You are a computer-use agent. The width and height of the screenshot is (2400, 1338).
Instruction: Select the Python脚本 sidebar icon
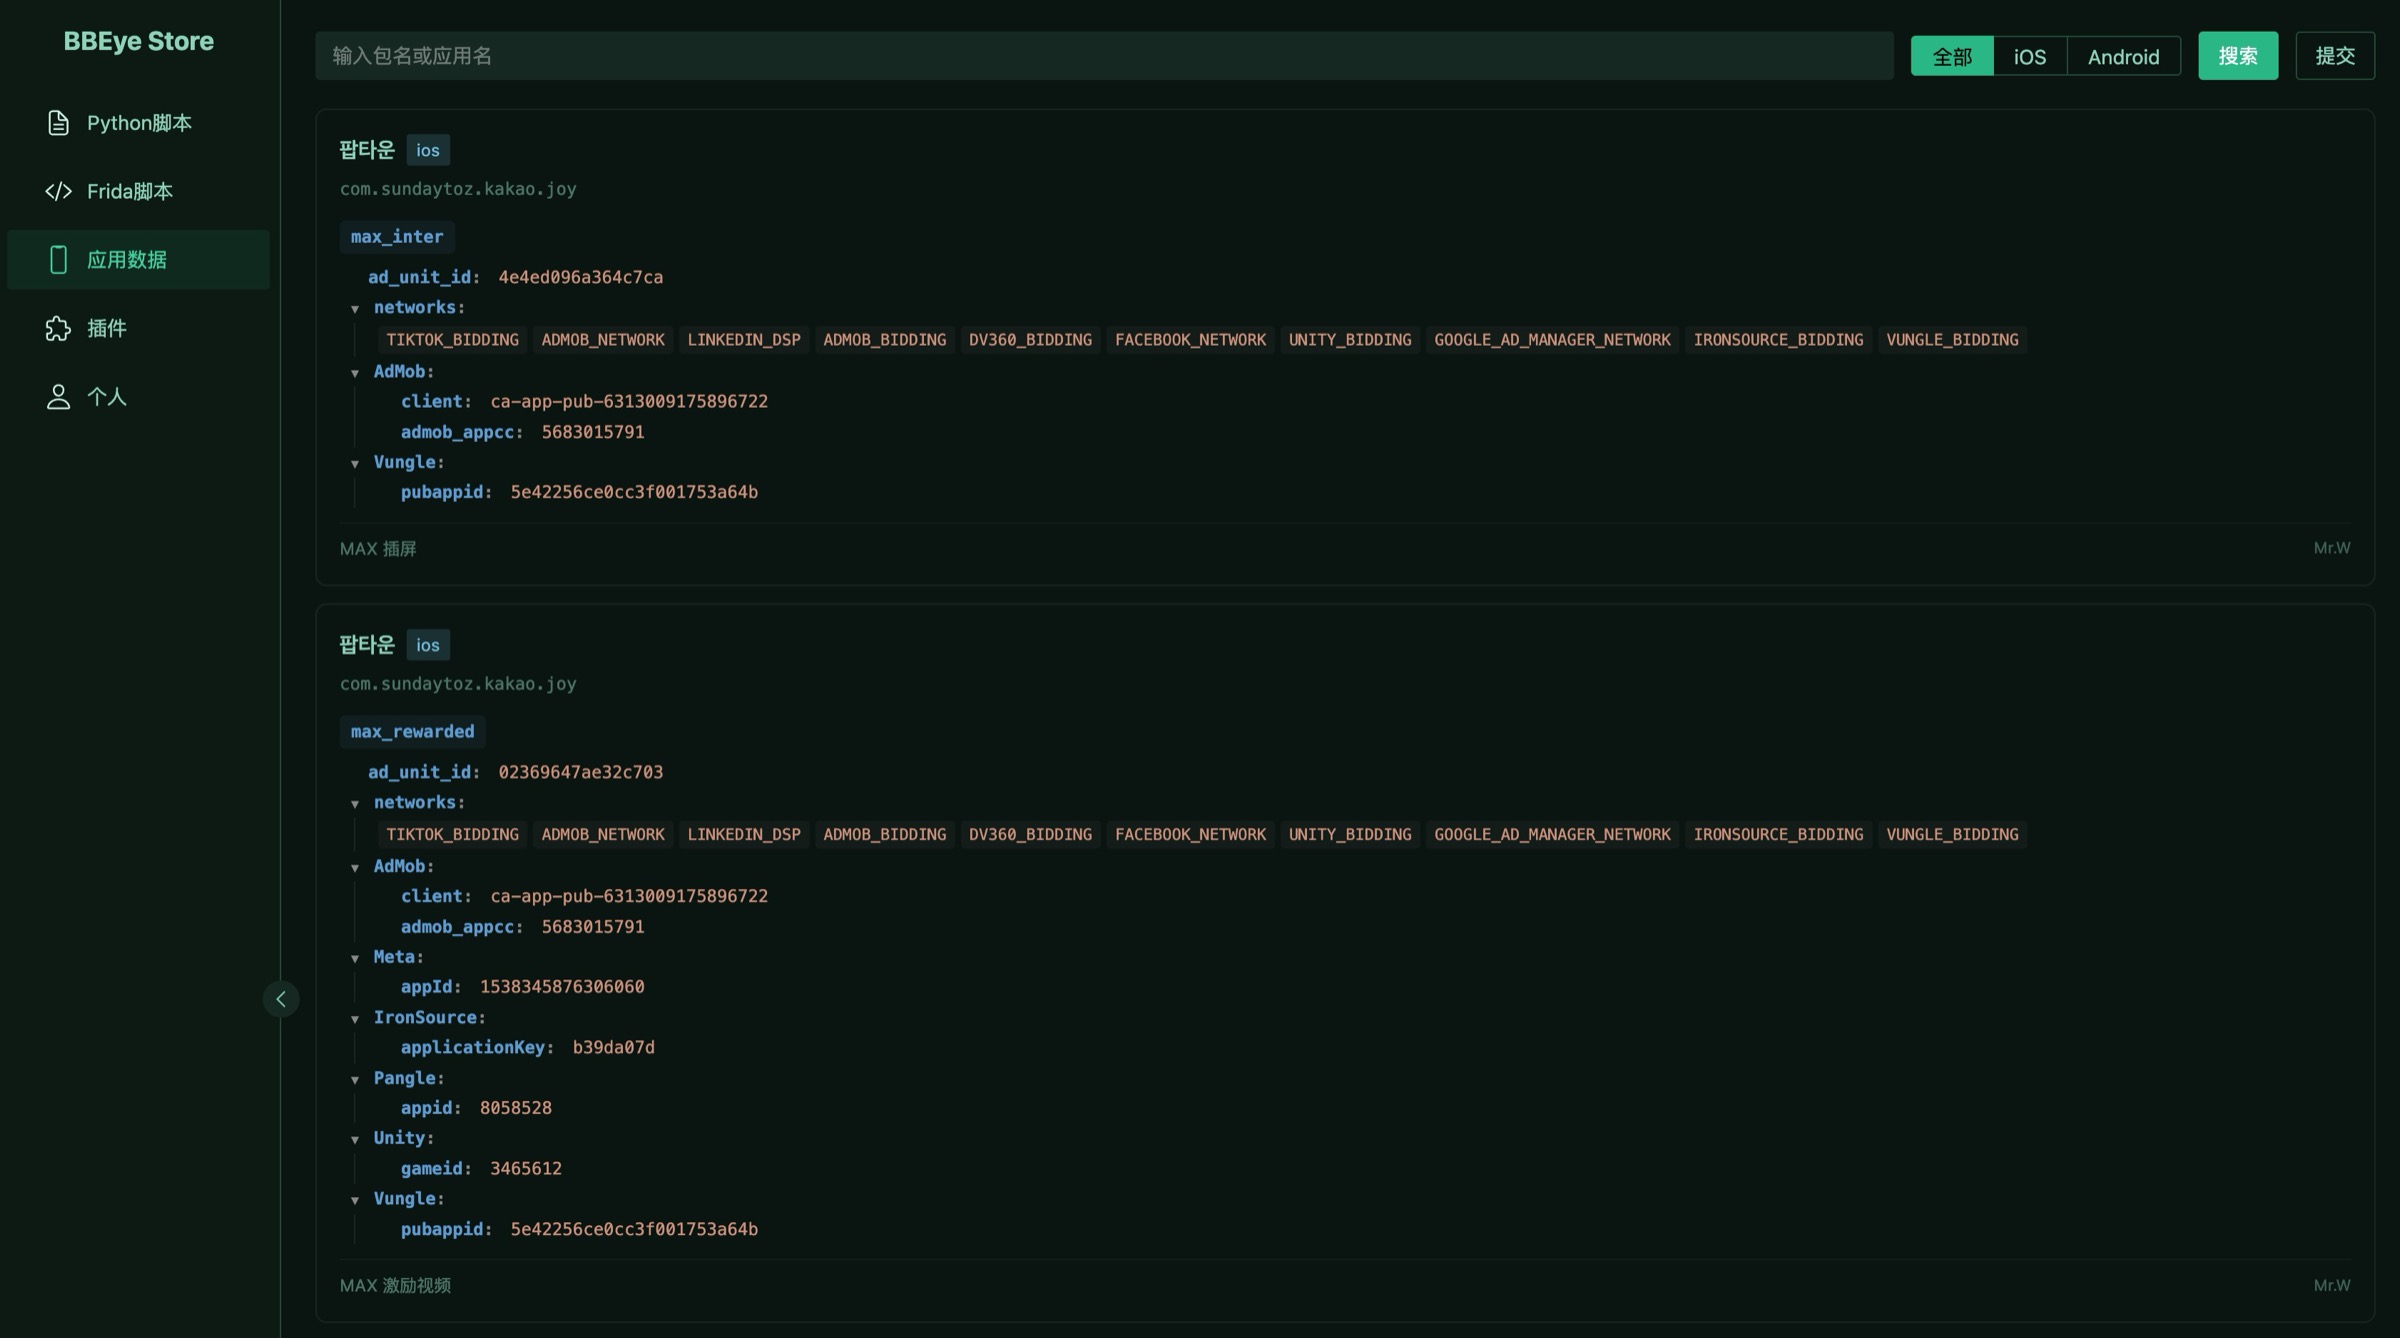(58, 122)
